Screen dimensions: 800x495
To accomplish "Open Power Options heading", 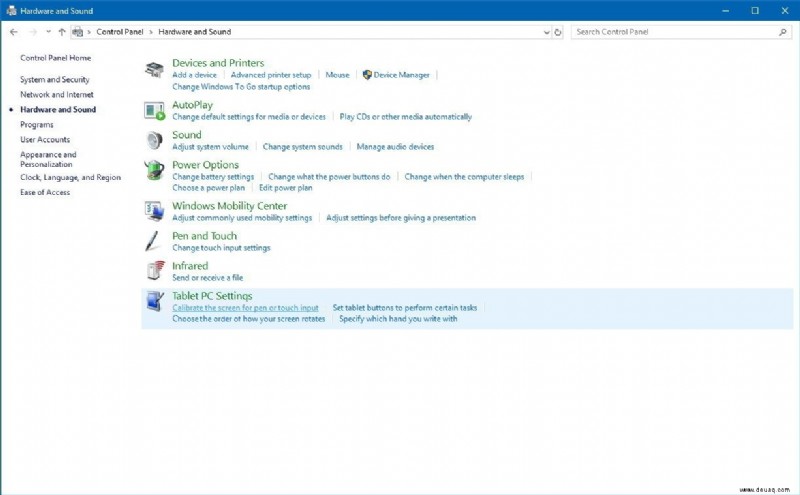I will [x=205, y=165].
